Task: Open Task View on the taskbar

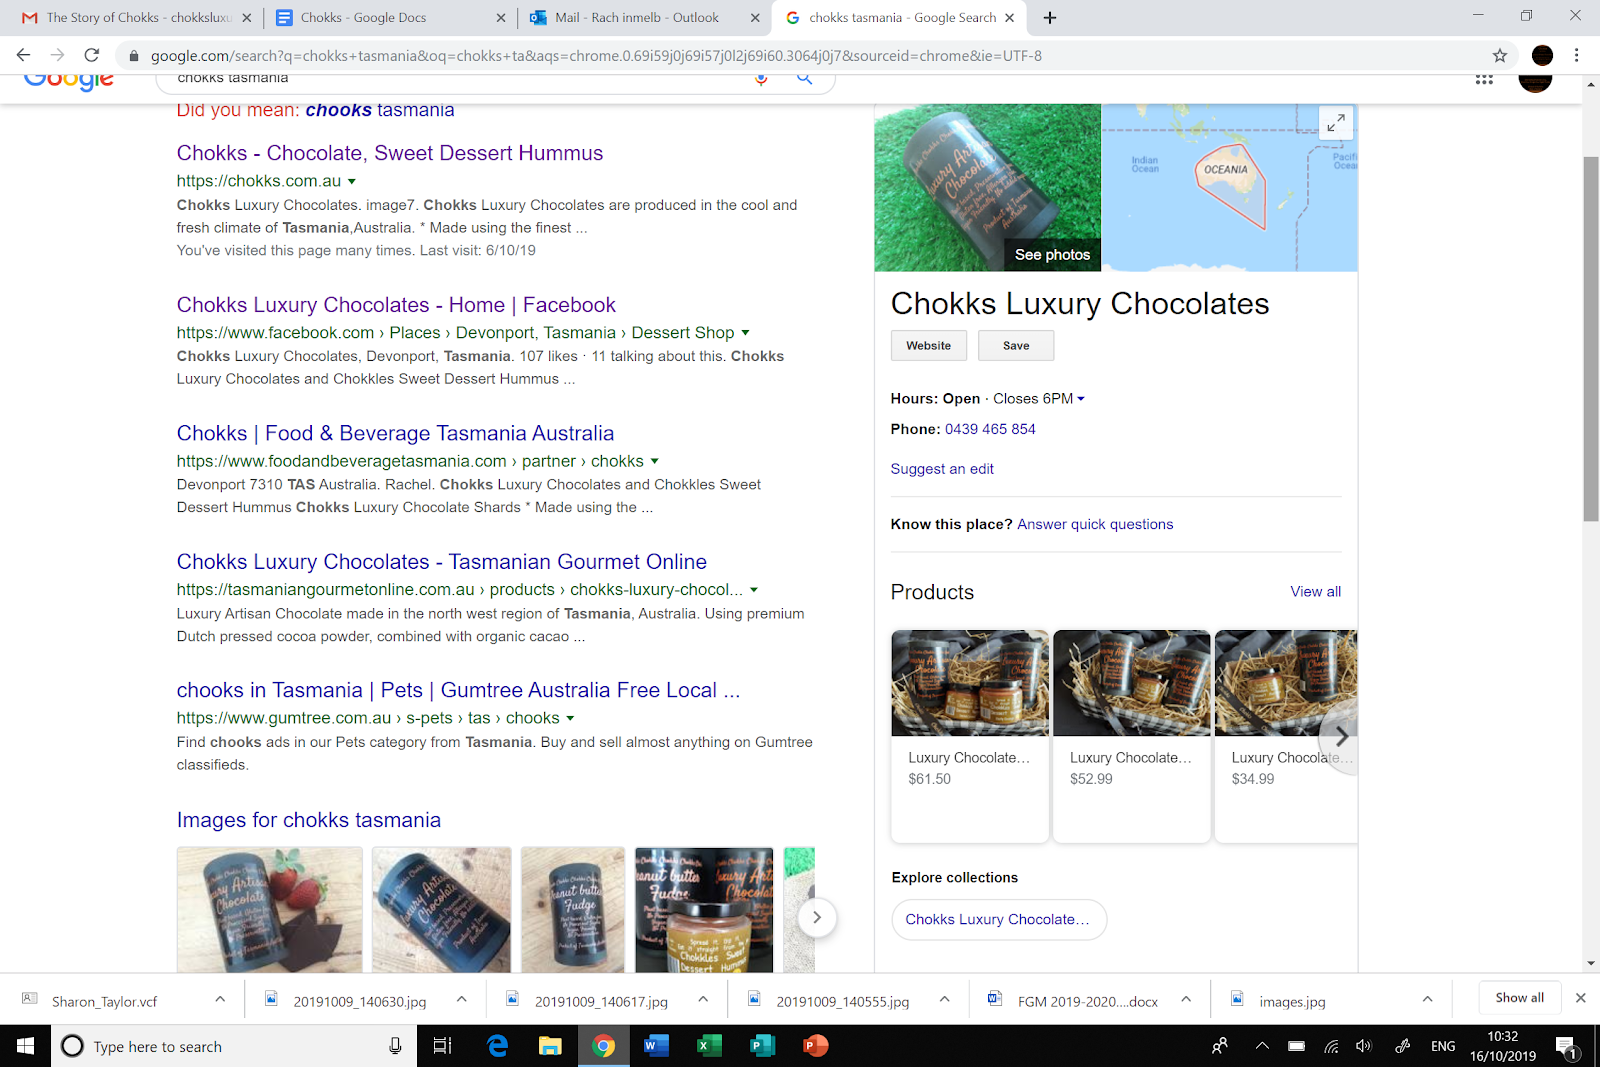Action: (442, 1046)
